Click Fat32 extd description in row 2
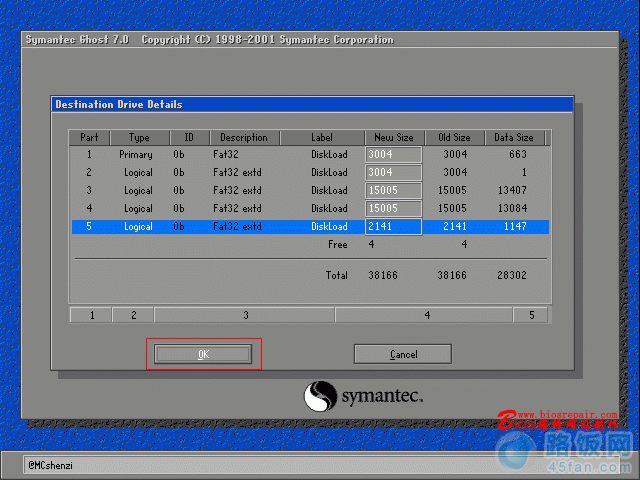Image resolution: width=640 pixels, height=480 pixels. click(237, 172)
